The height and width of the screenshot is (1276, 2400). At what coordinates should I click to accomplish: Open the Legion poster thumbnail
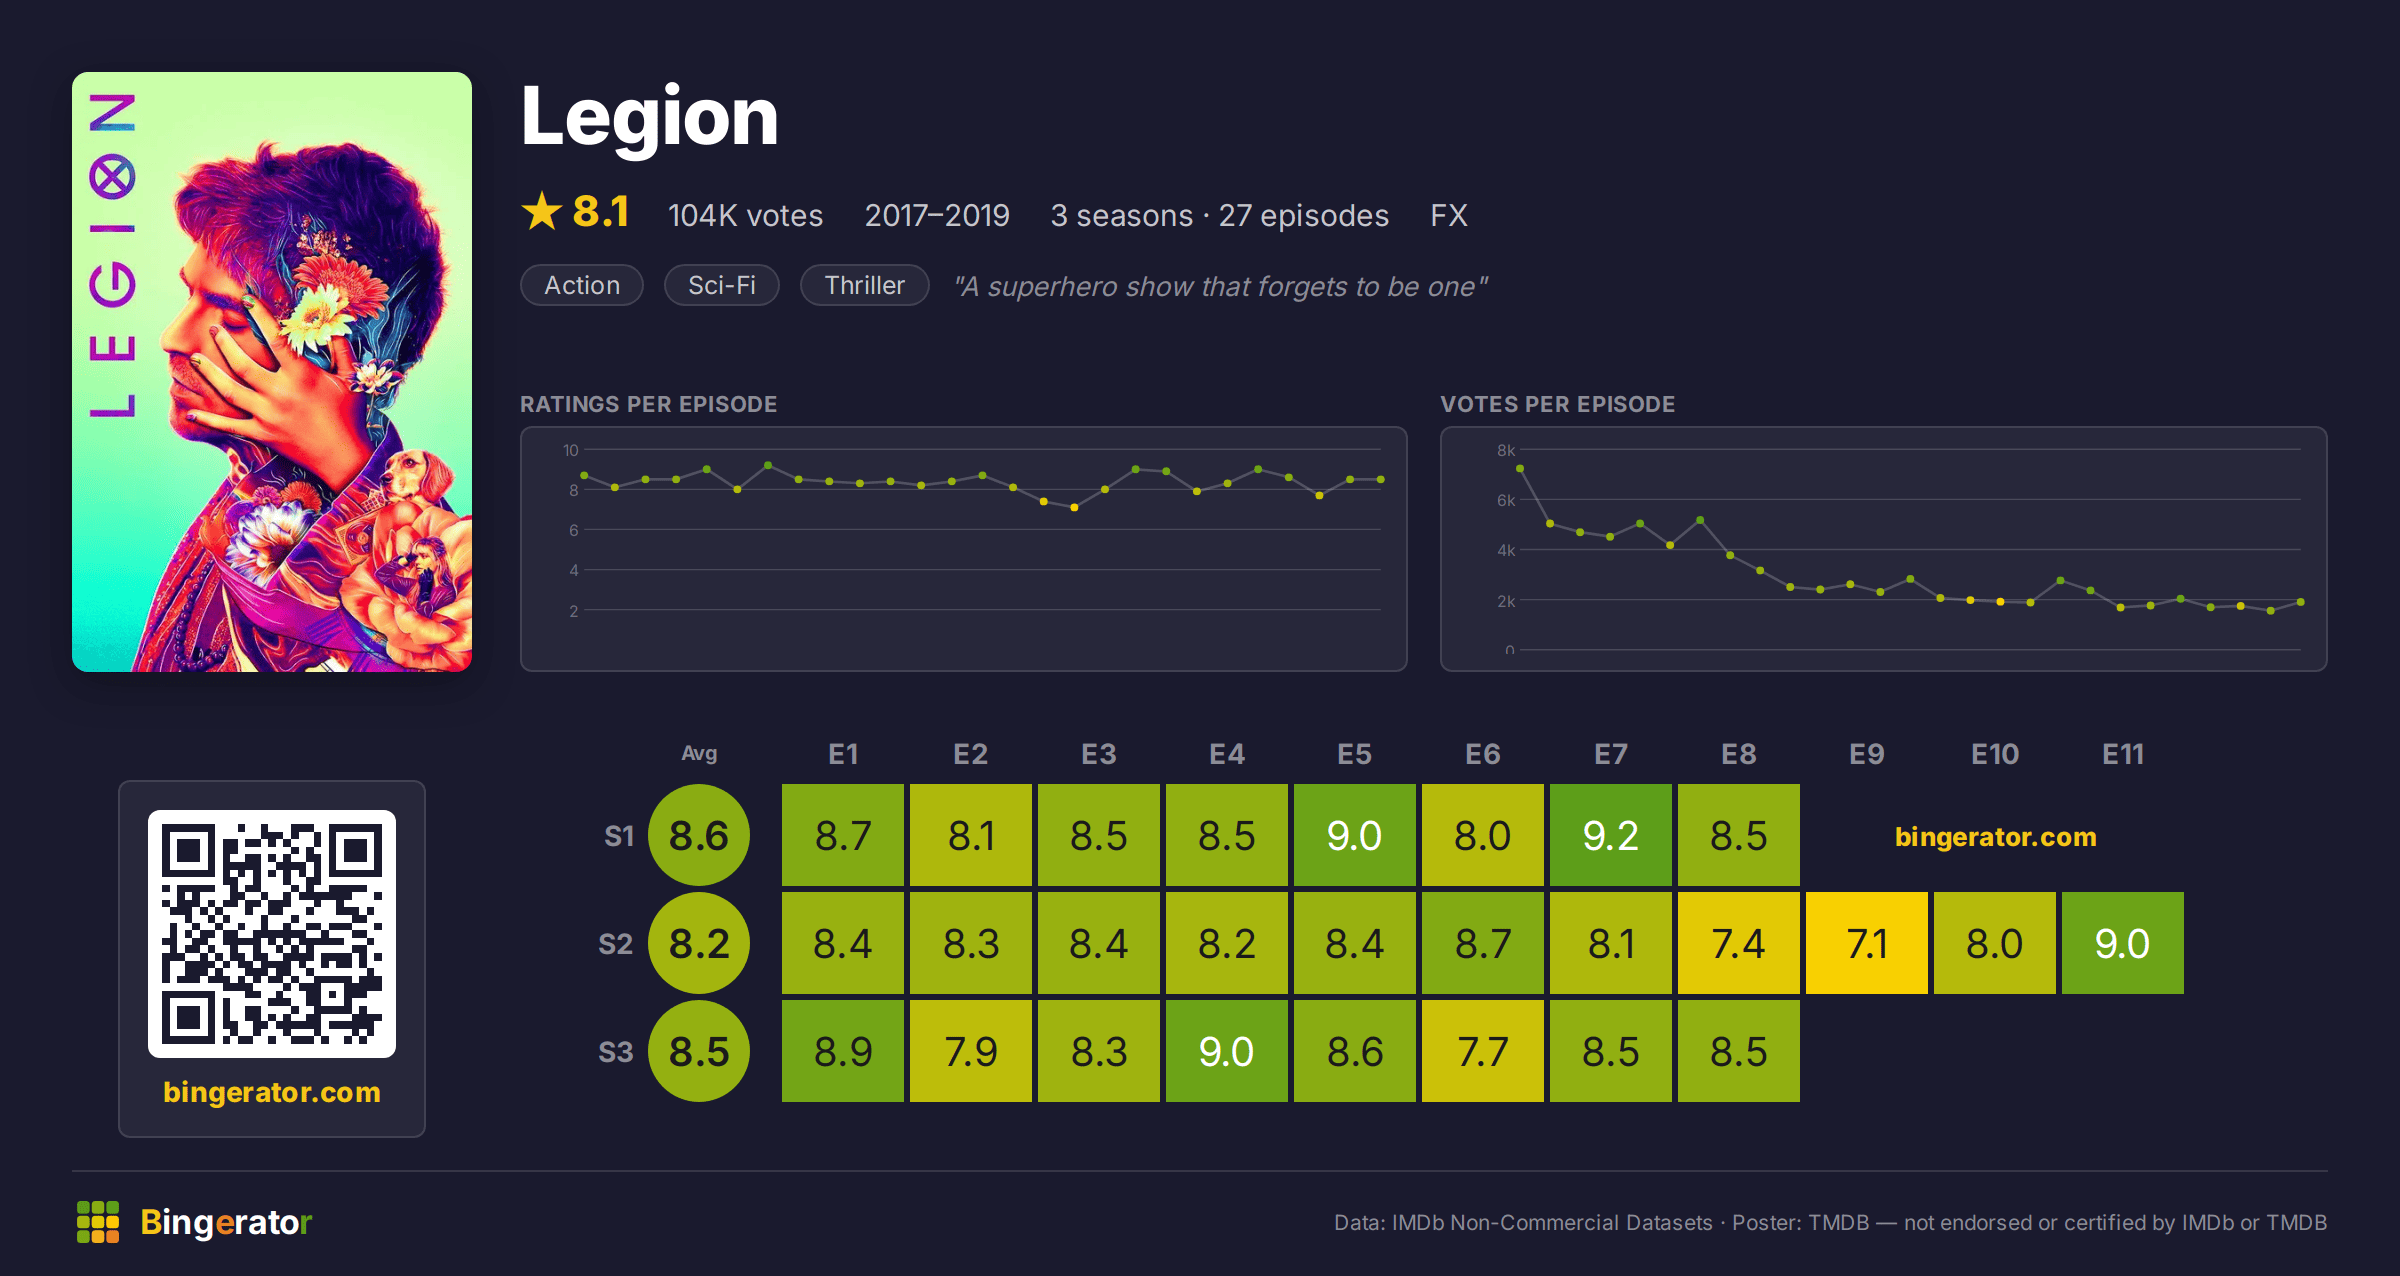coord(272,372)
